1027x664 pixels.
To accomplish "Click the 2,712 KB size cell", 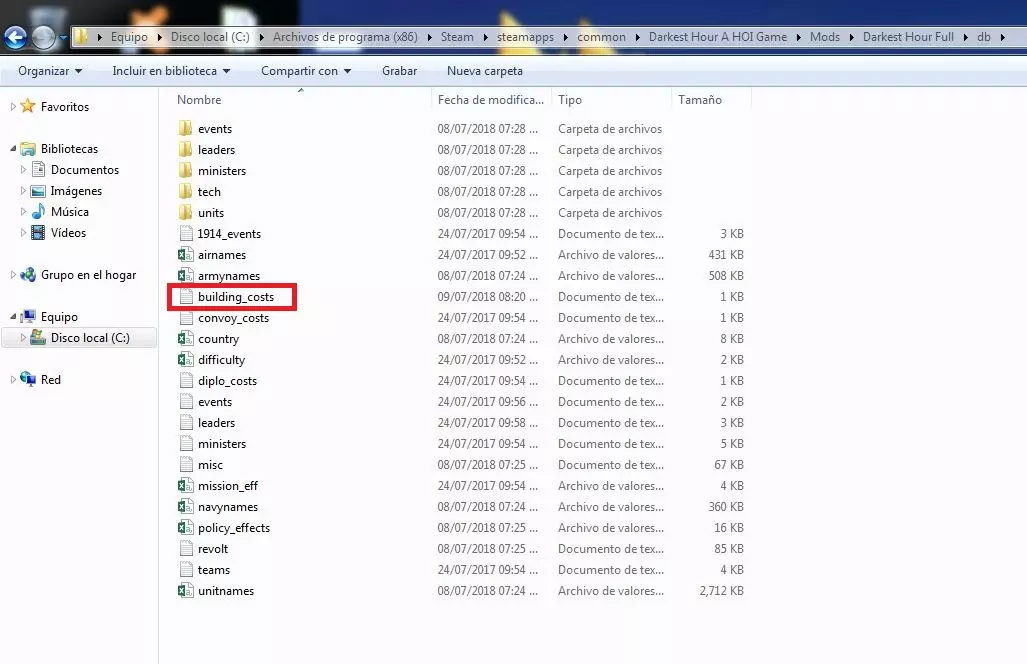I will point(721,590).
